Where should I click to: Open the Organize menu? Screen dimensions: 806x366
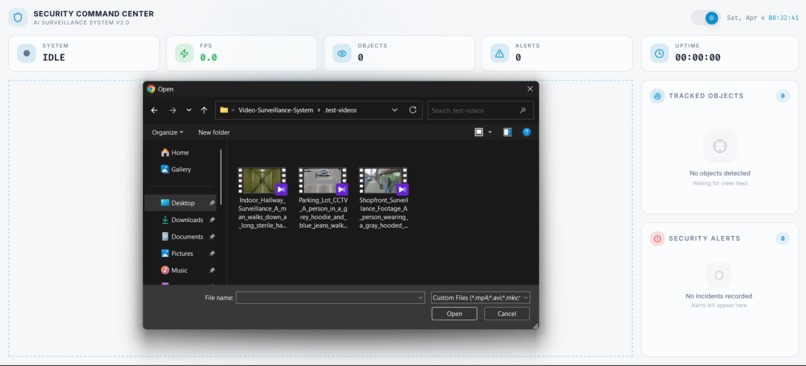pos(167,133)
